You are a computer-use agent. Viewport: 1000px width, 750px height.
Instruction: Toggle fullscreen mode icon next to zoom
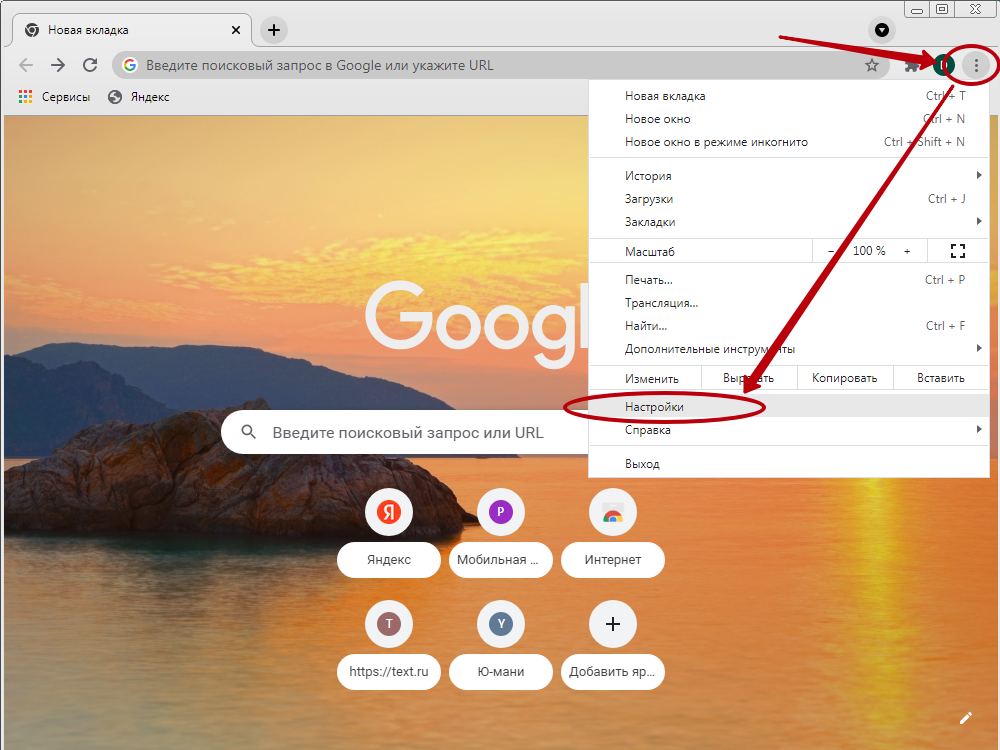click(957, 251)
